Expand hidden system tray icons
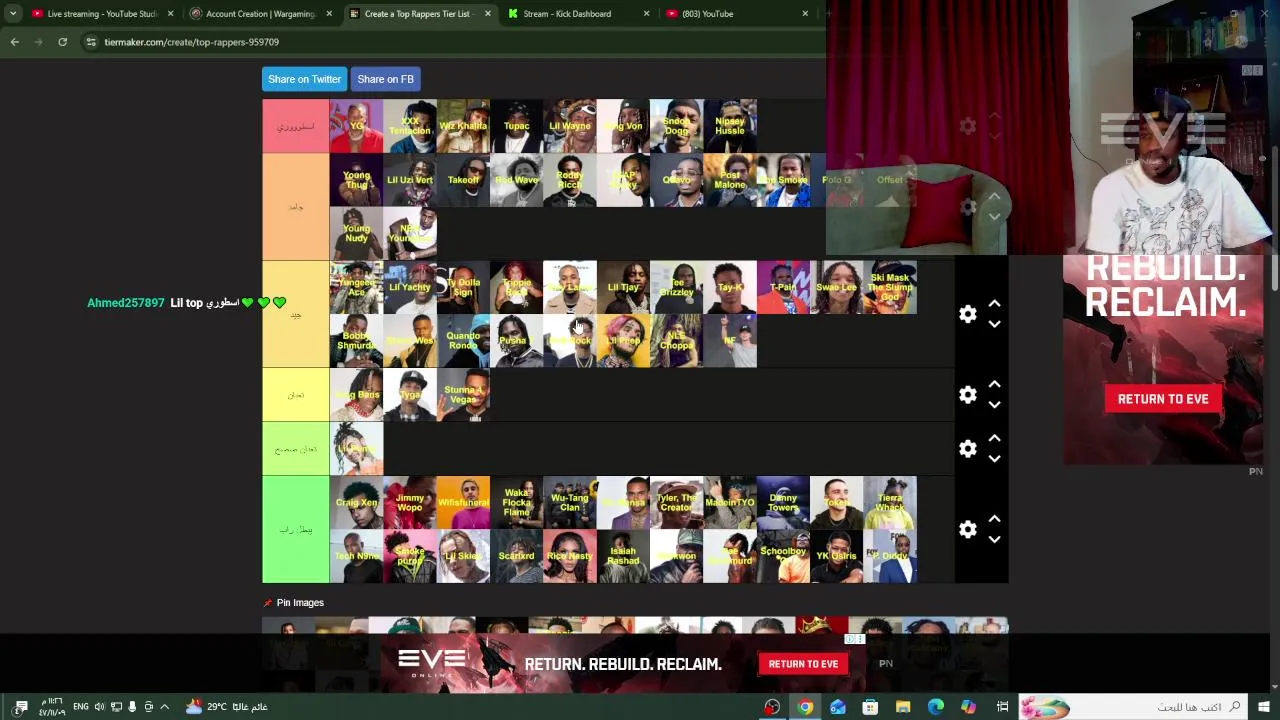The image size is (1280, 720). point(165,707)
